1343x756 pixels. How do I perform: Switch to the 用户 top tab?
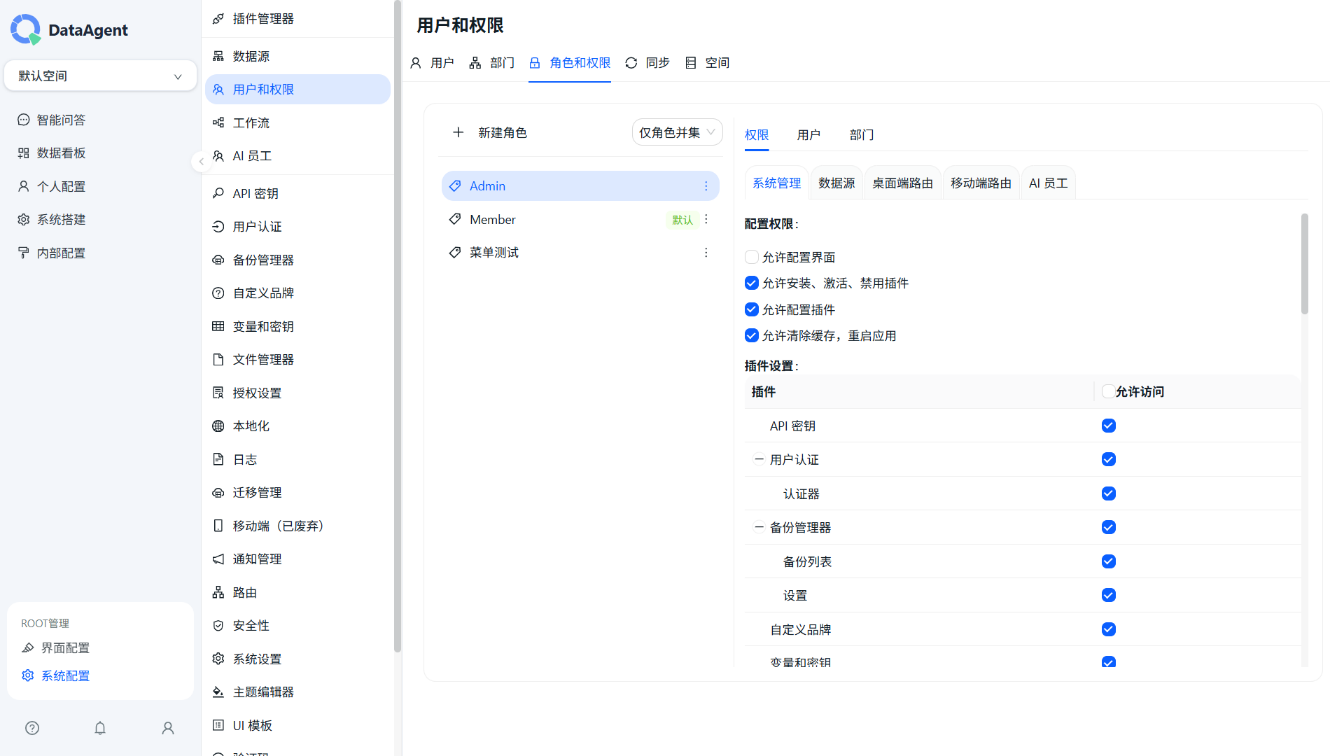[x=432, y=63]
